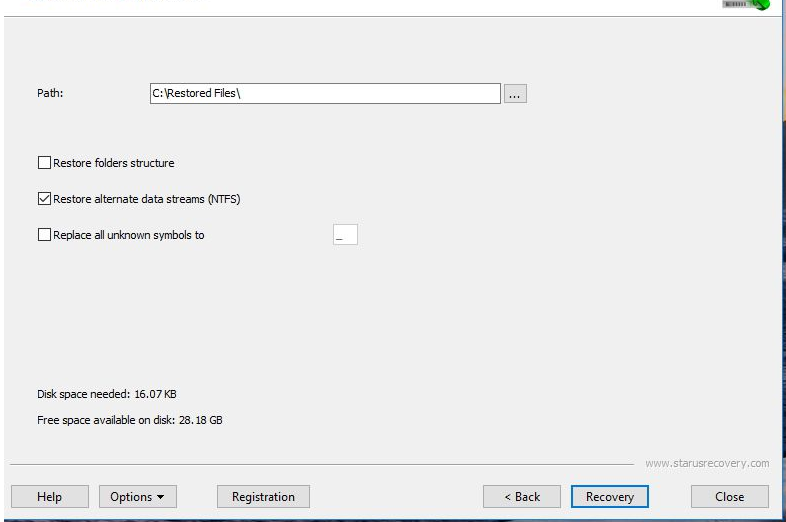Enable Restore folders structure checkbox

point(44,162)
